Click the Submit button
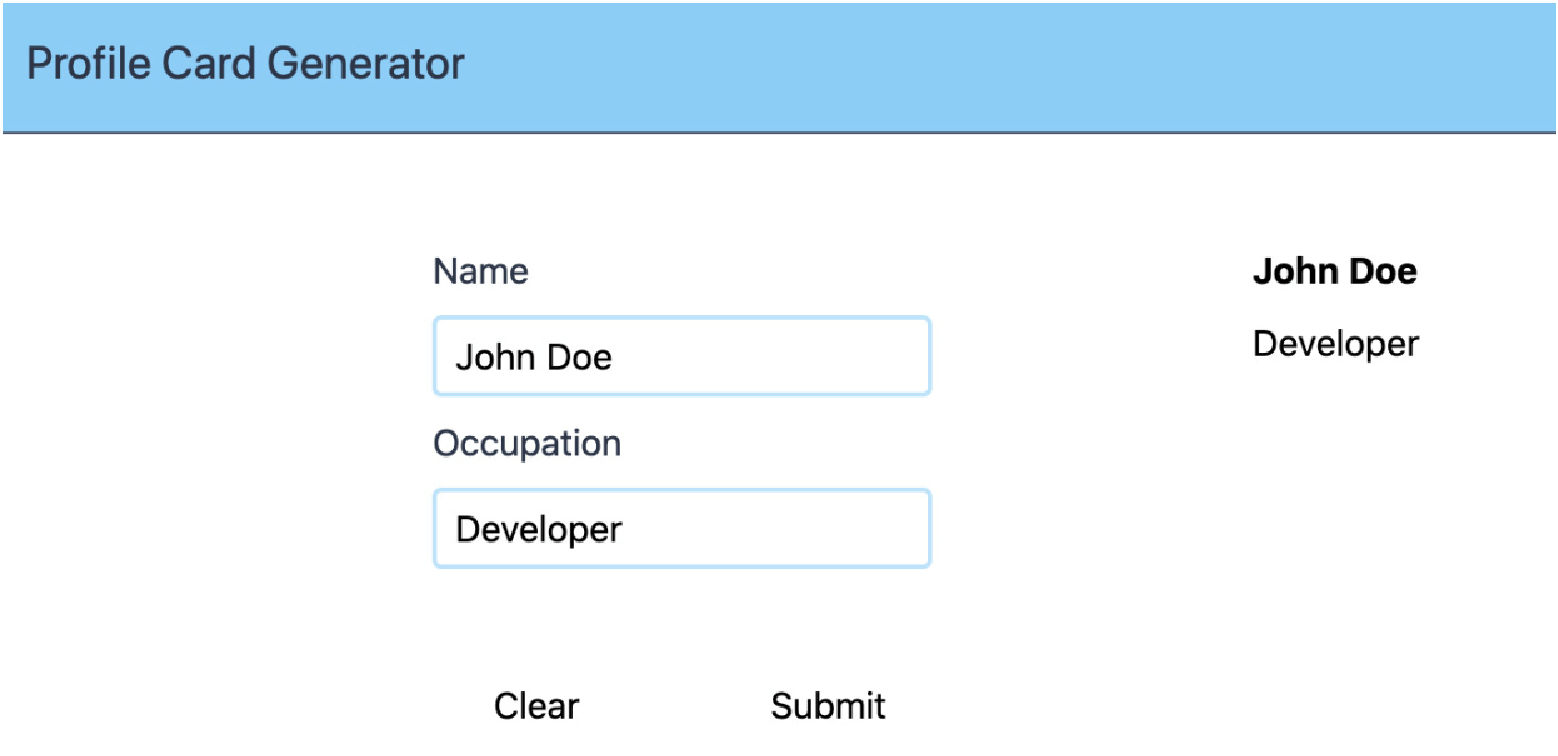 pyautogui.click(x=828, y=706)
